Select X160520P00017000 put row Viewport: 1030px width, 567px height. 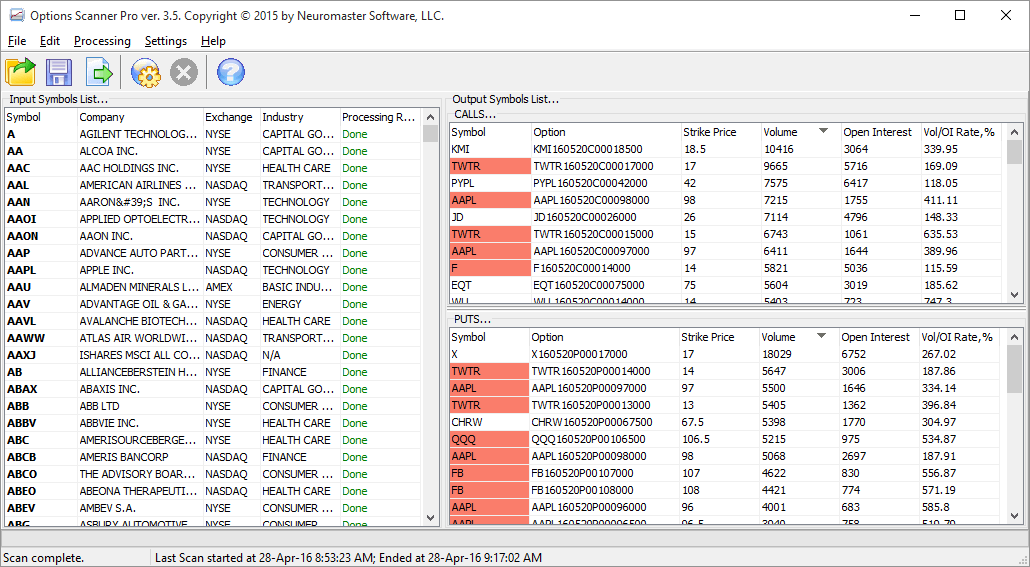[x=727, y=354]
